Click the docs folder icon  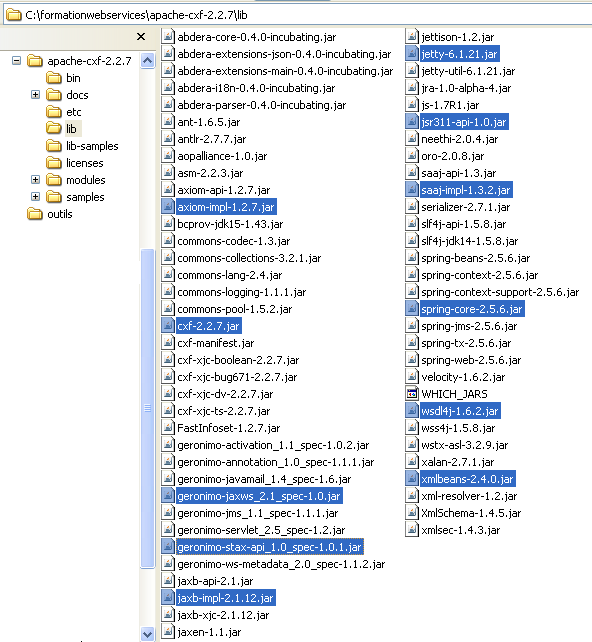54,95
